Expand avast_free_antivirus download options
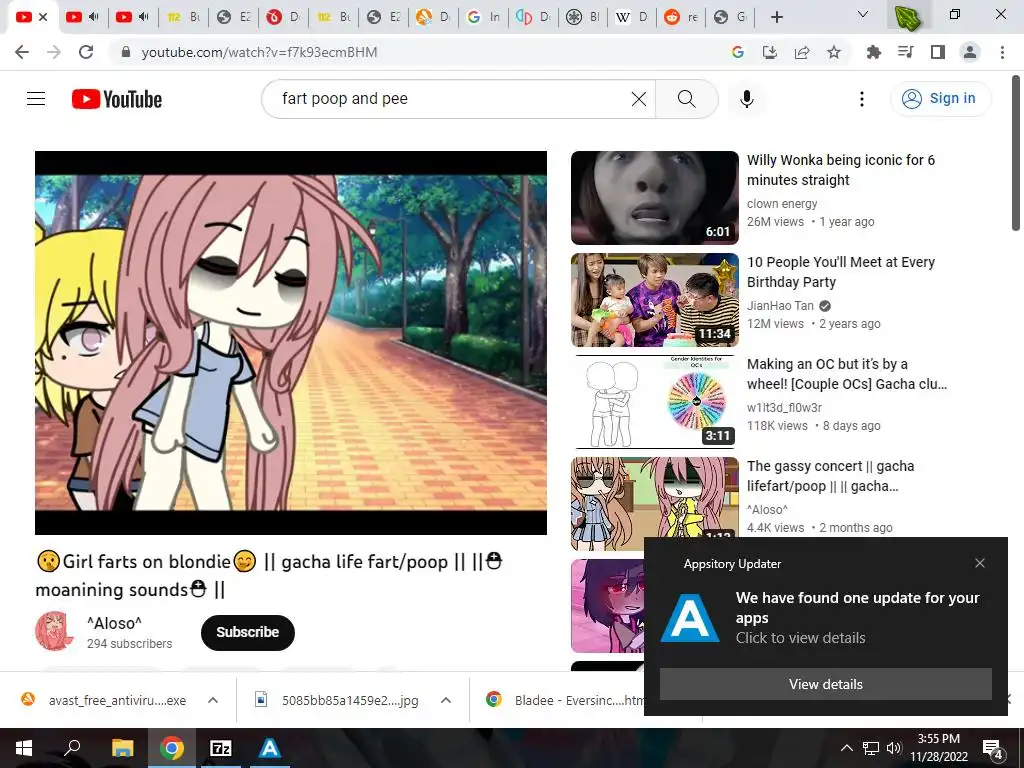1024x768 pixels. tap(213, 700)
